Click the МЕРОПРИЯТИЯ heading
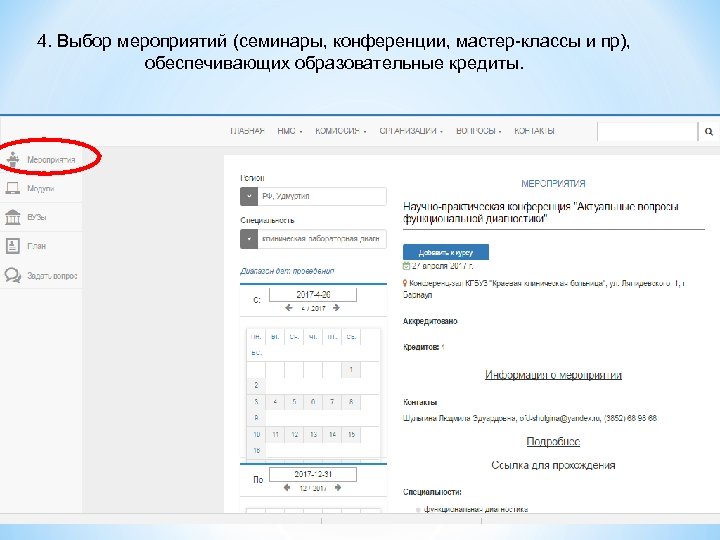720x540 pixels. [553, 184]
